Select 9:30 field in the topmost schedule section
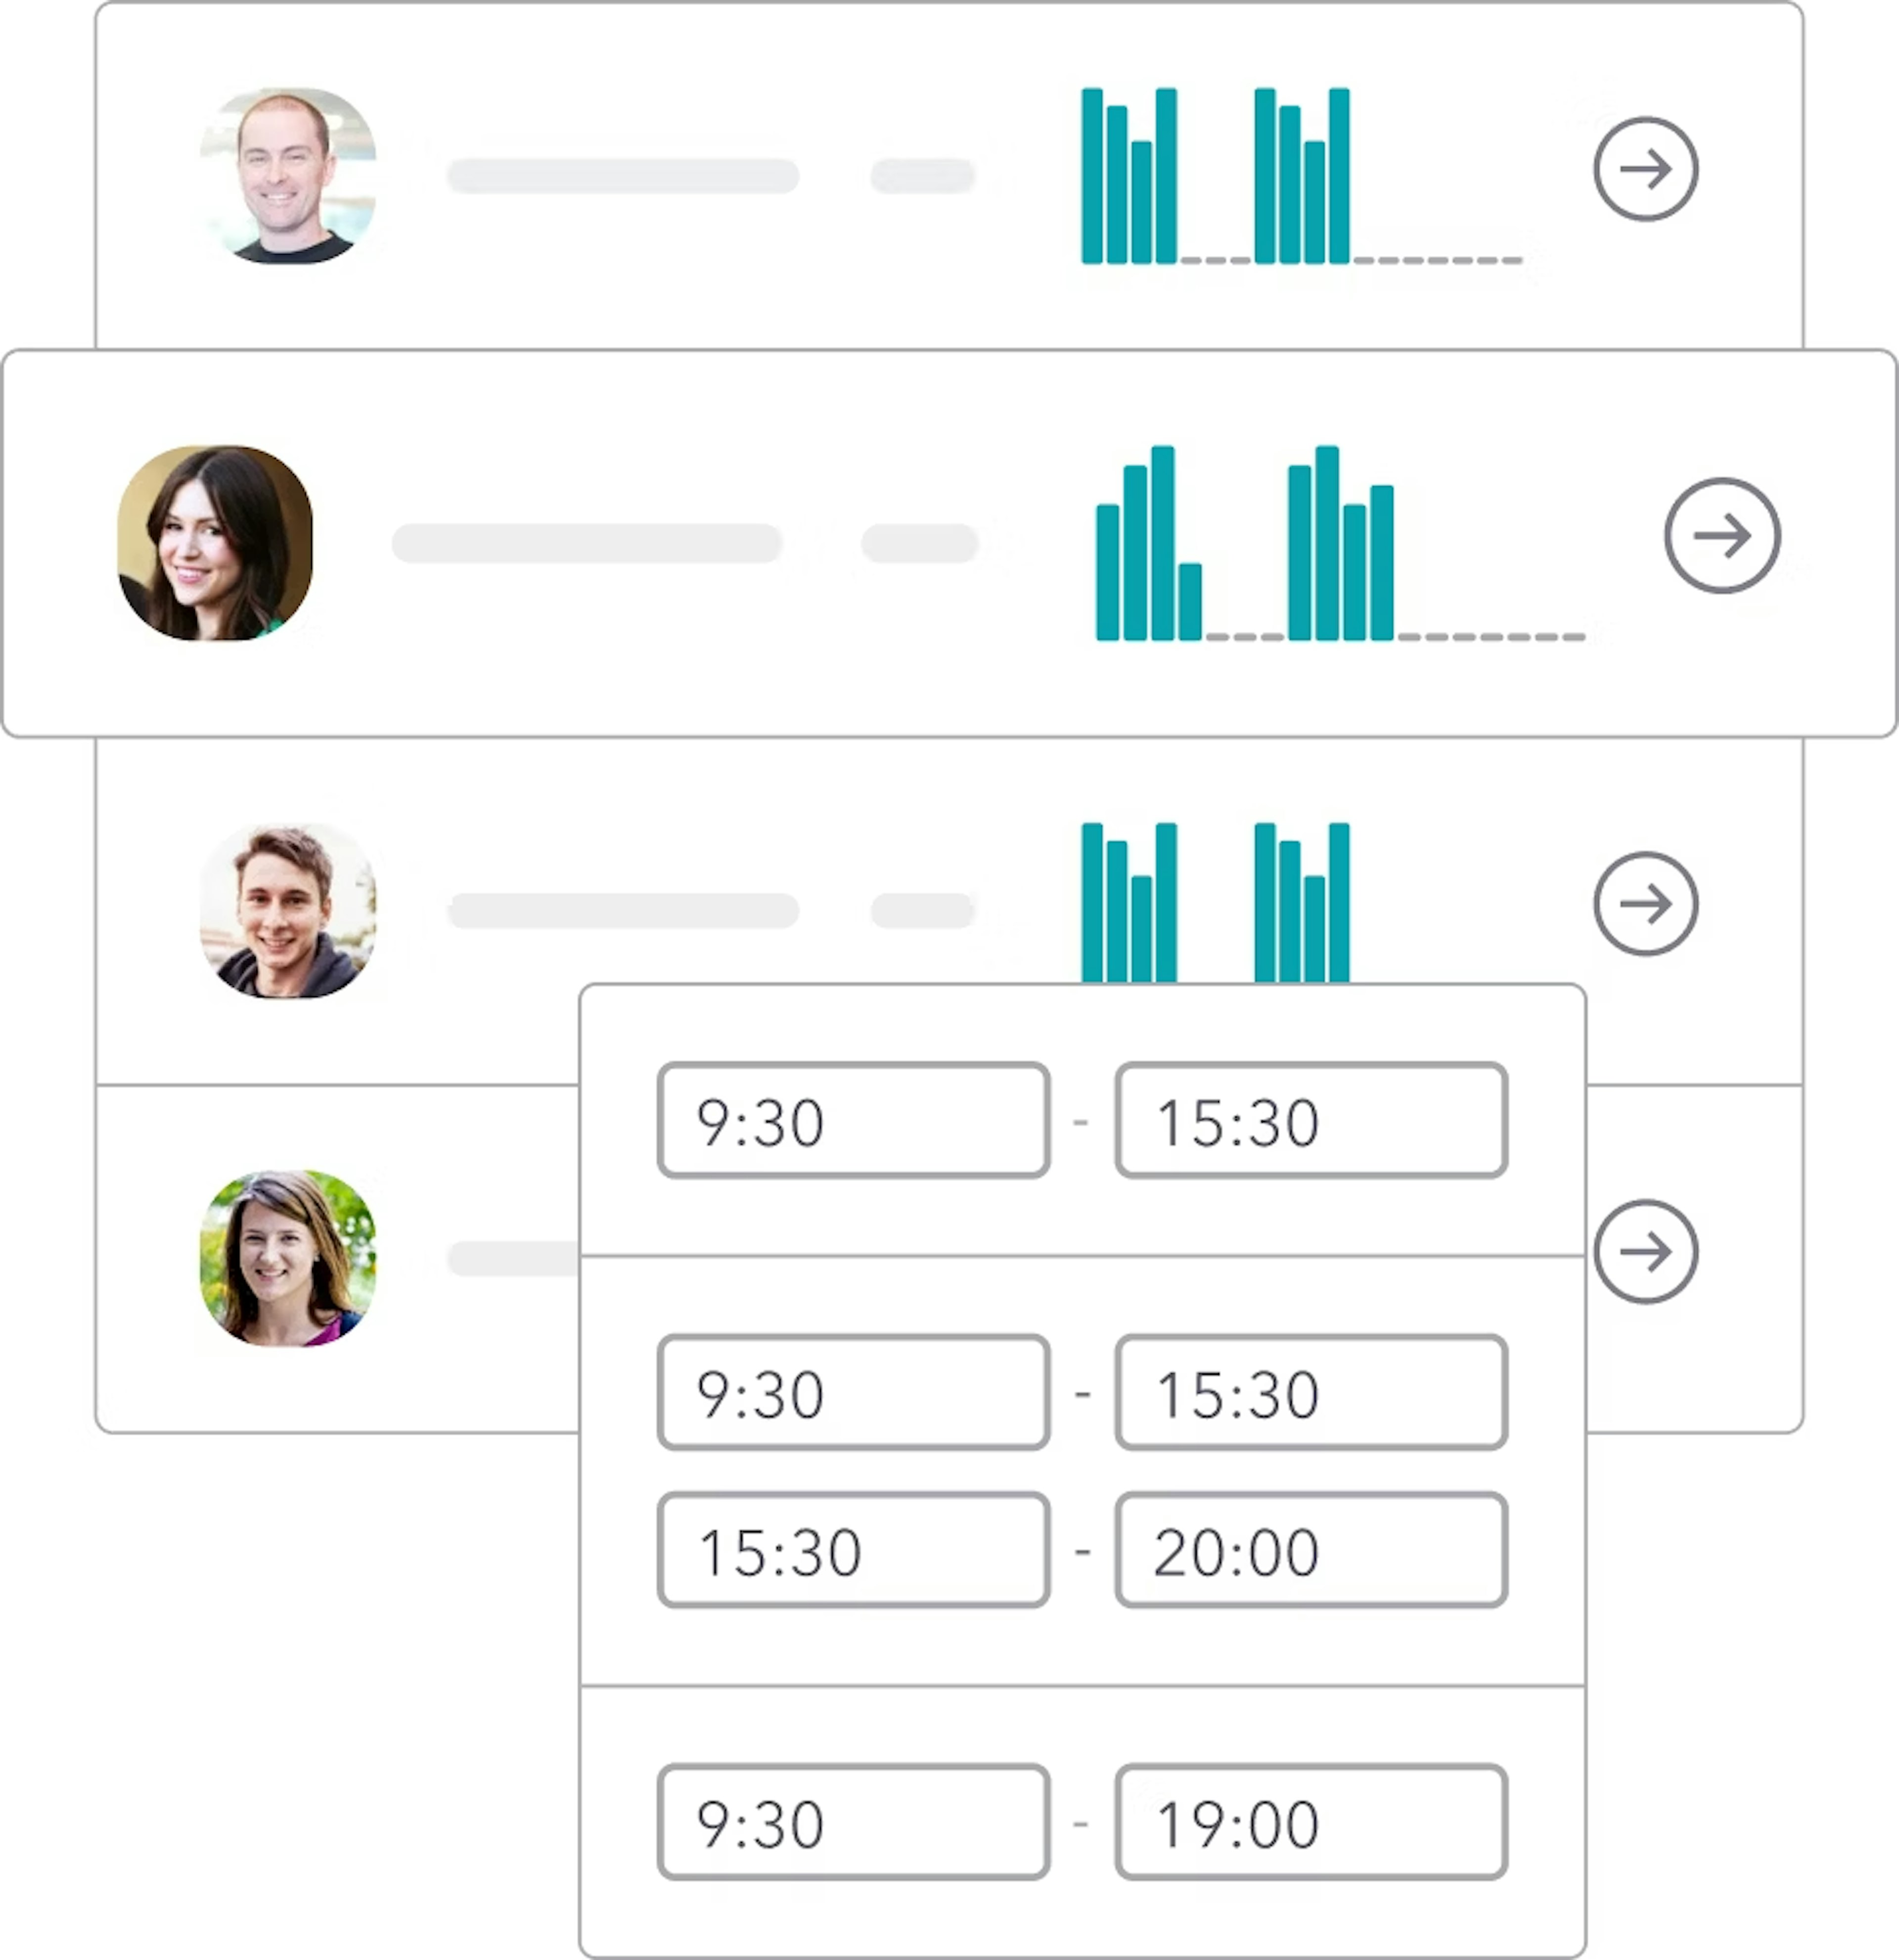The width and height of the screenshot is (1899, 1960). tap(853, 1120)
